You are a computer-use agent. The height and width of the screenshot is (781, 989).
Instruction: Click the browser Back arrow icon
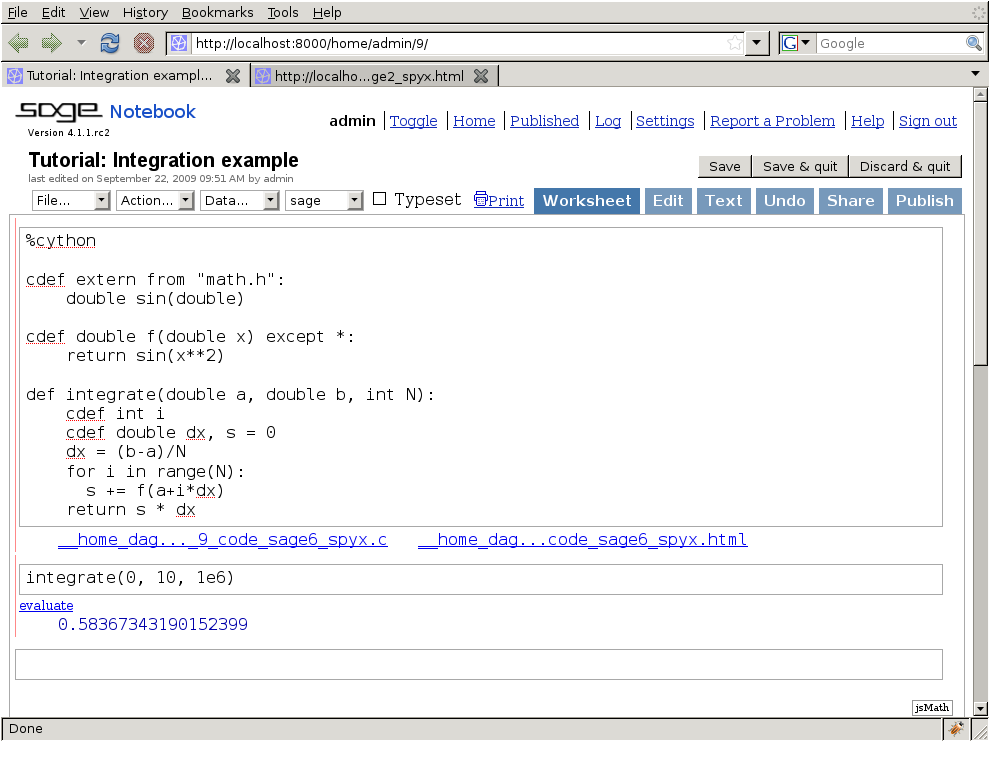point(19,43)
